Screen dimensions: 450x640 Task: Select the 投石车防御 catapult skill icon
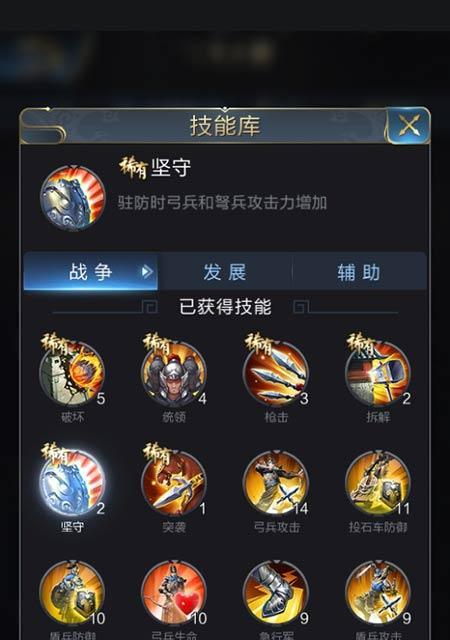pos(378,483)
